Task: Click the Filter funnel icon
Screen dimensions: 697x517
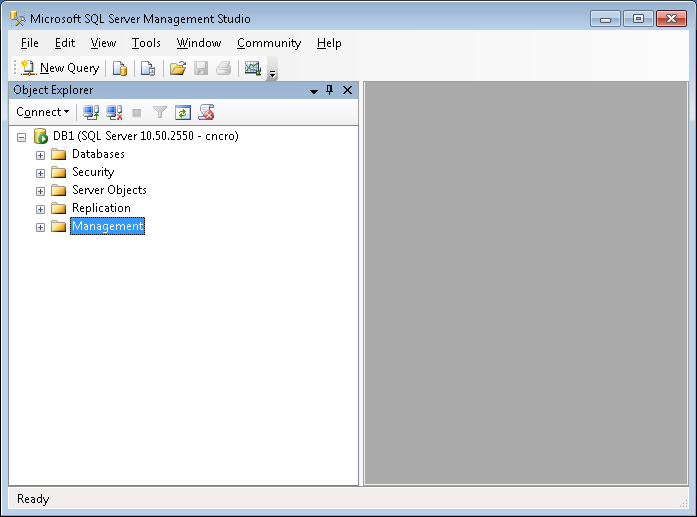Action: (160, 112)
